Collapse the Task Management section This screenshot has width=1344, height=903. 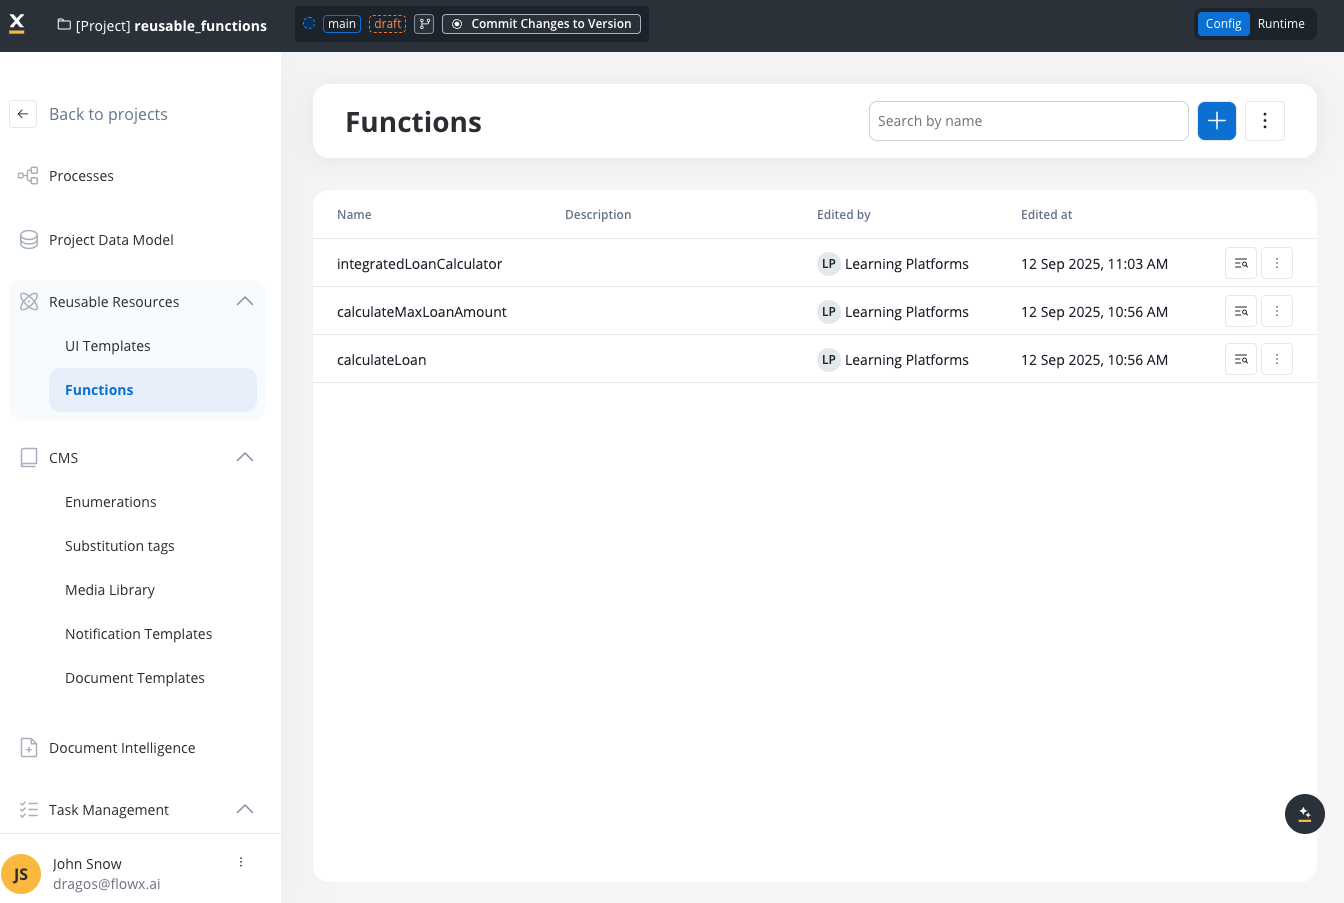tap(244, 810)
